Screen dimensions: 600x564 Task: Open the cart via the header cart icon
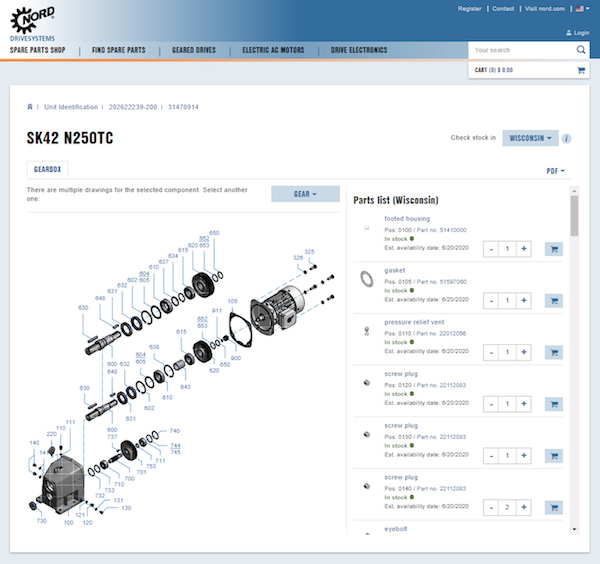[580, 71]
